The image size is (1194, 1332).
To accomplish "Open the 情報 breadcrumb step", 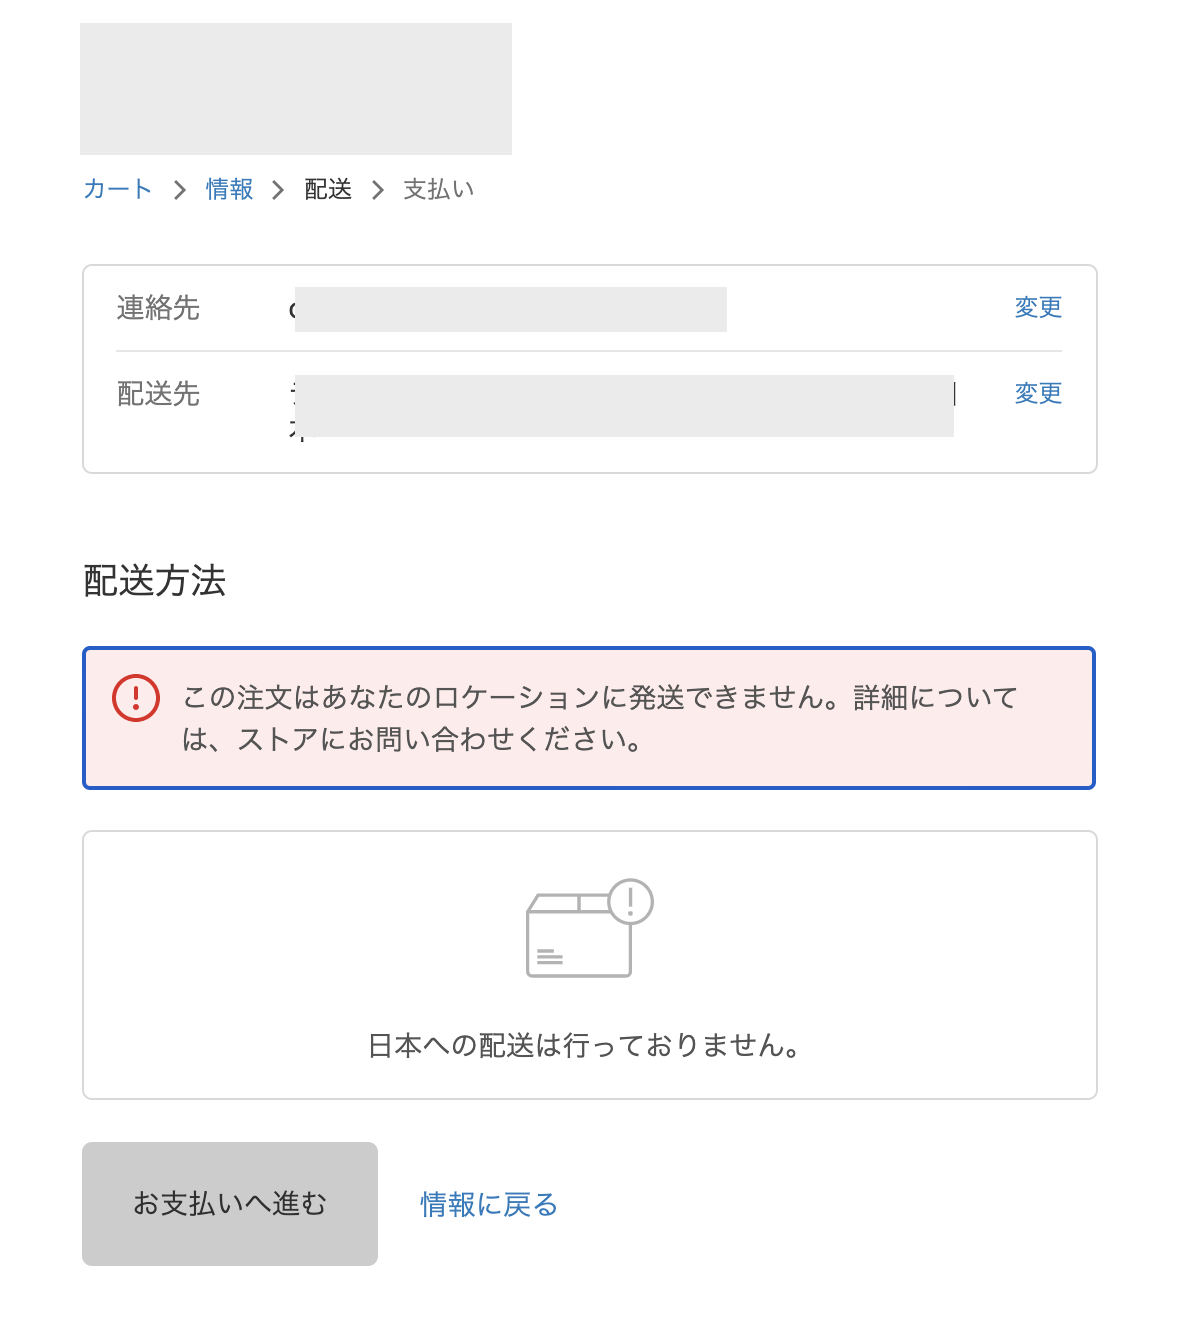I will tap(230, 189).
